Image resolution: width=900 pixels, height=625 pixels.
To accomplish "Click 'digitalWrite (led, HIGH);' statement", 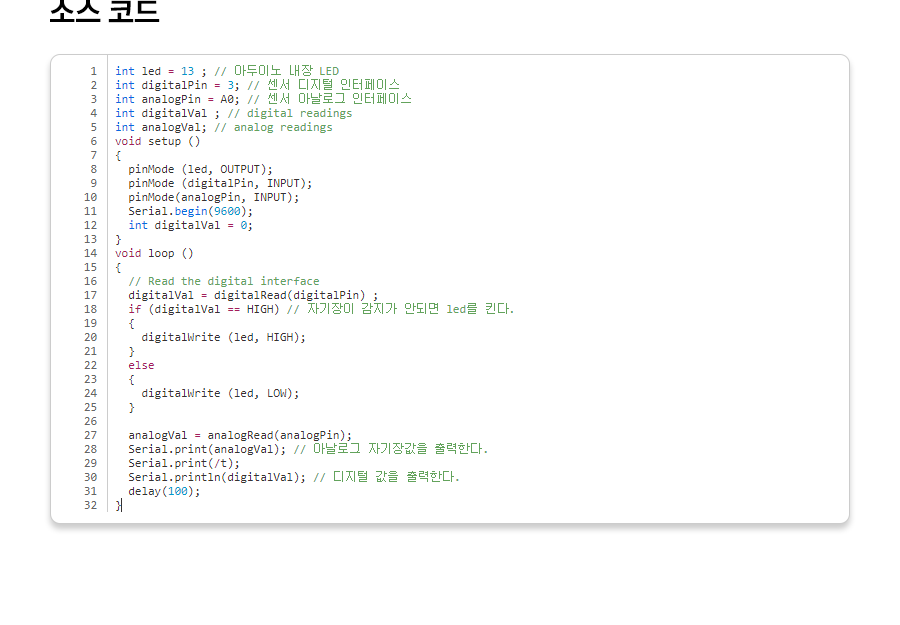I will coord(223,337).
